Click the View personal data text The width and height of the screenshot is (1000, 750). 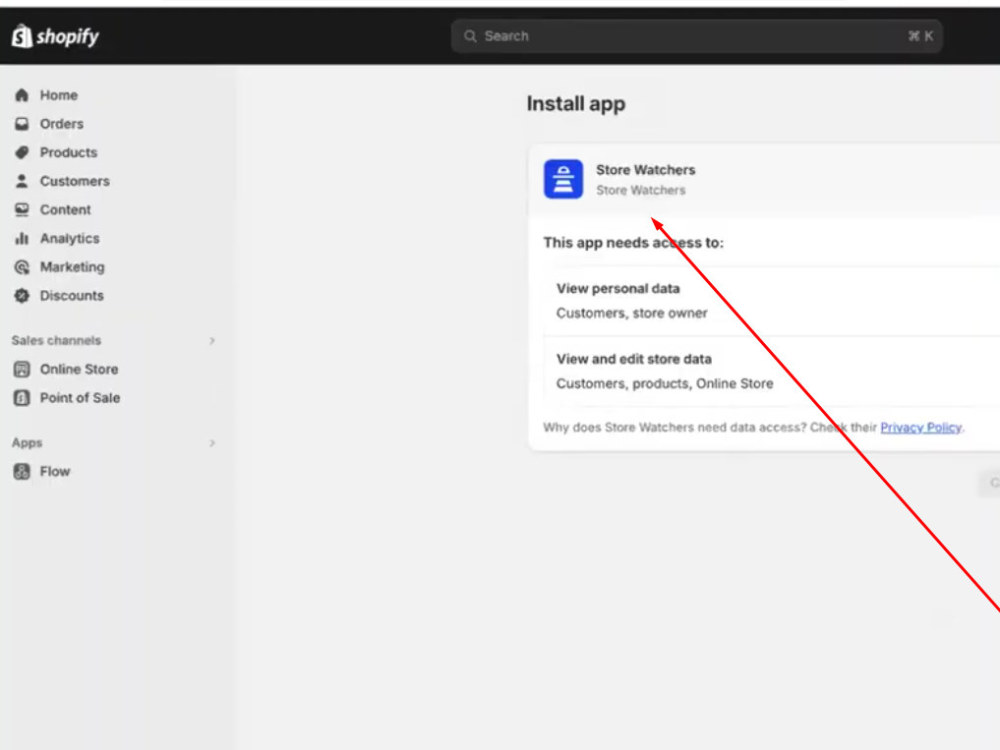[x=618, y=288]
